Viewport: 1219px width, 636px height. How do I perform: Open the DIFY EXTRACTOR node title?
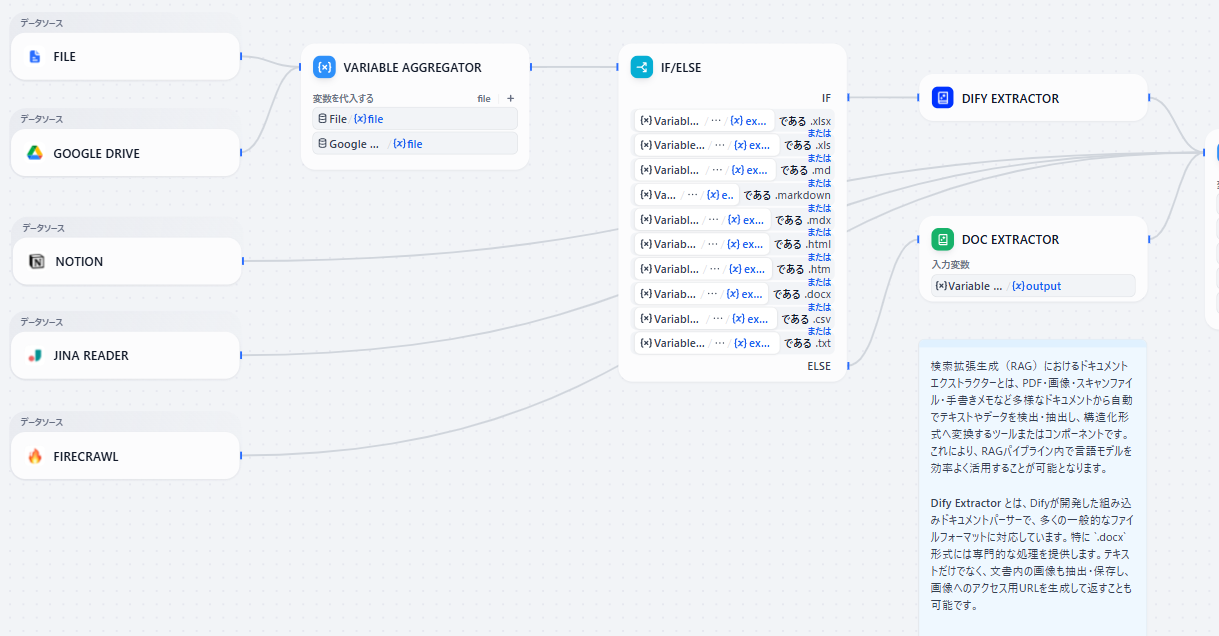[1010, 98]
